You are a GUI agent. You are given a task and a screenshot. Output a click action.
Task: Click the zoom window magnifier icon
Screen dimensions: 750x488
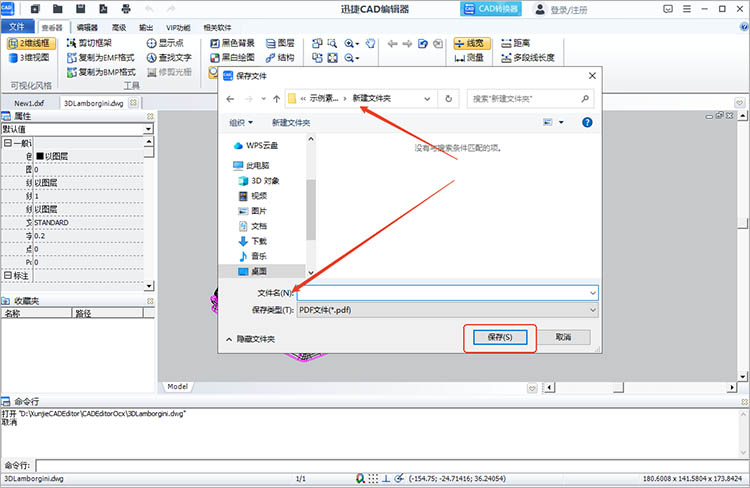pos(332,44)
